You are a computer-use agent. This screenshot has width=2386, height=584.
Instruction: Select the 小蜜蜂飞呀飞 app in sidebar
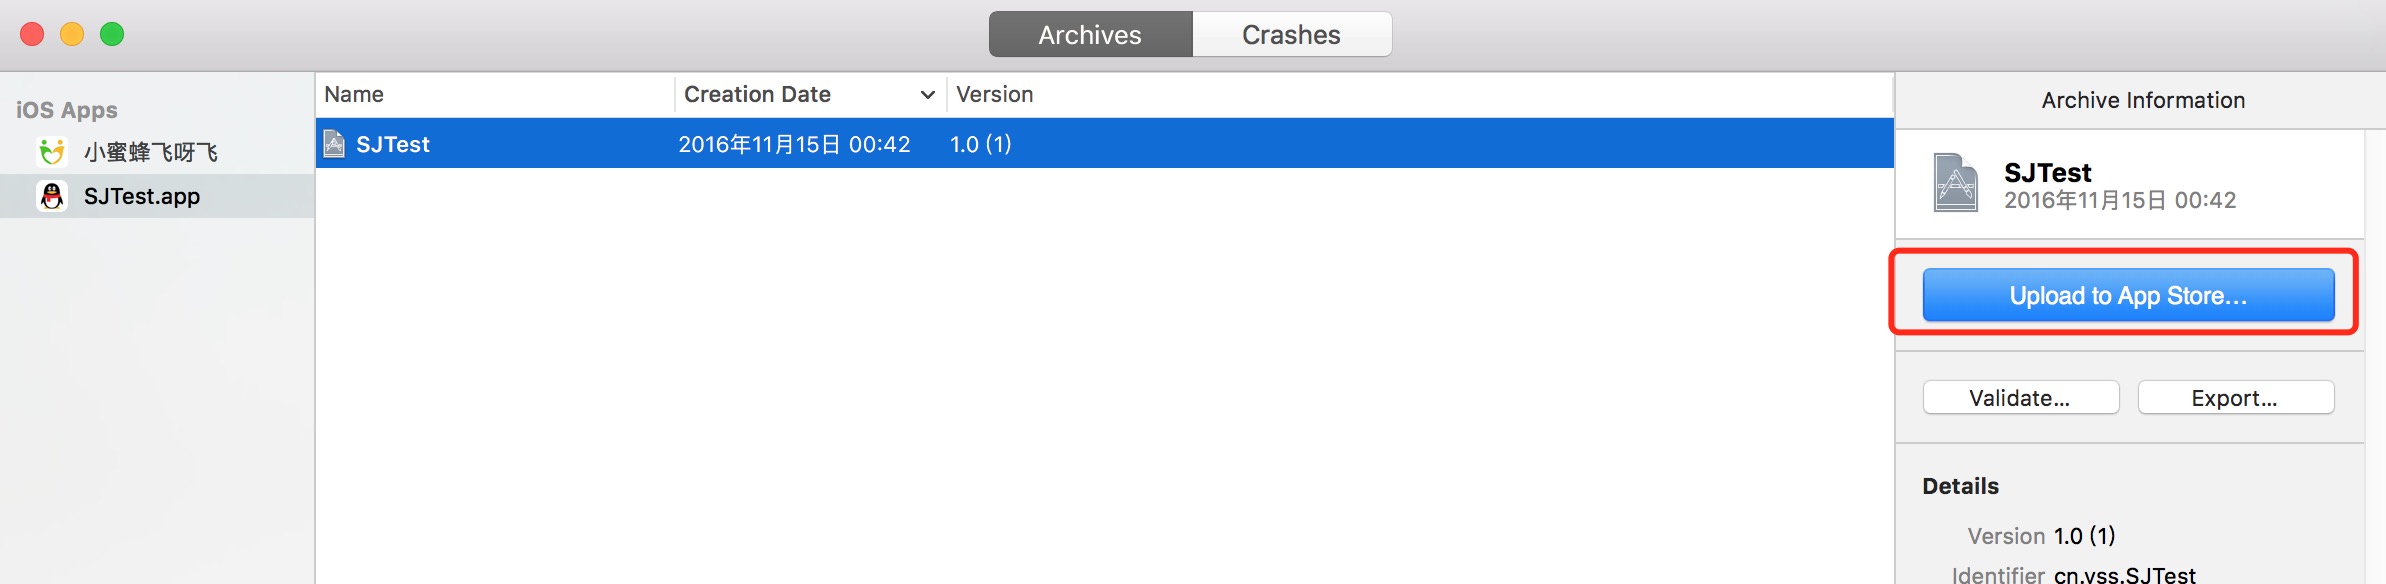(x=151, y=152)
